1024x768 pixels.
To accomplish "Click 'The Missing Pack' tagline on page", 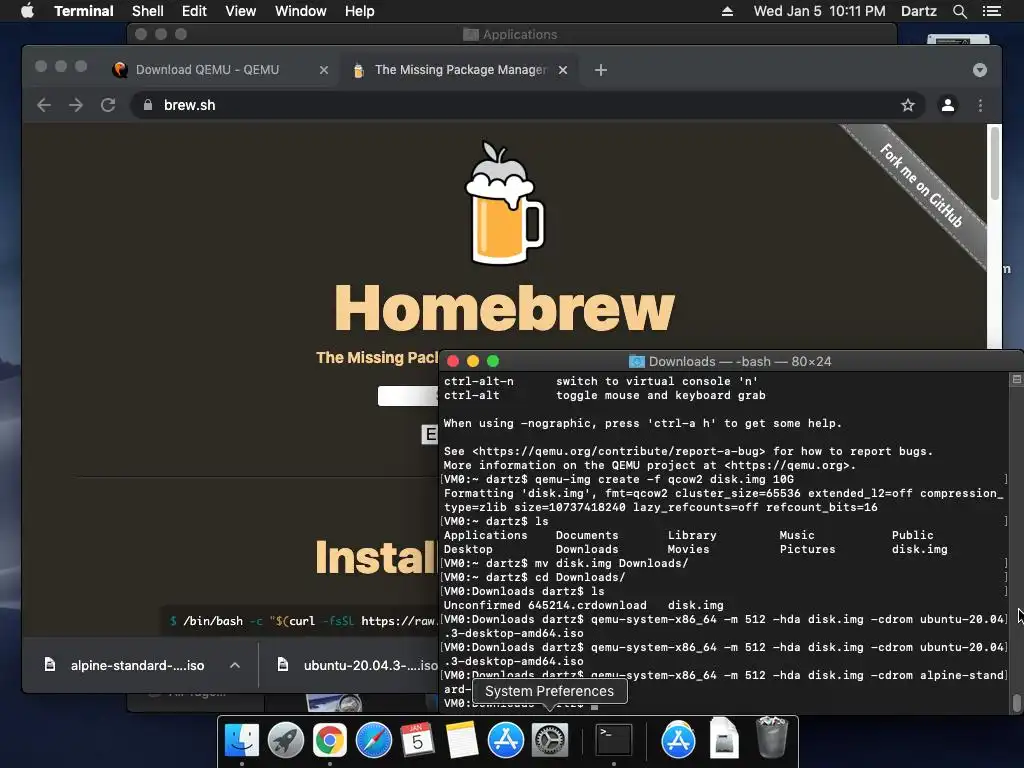I will pos(377,358).
